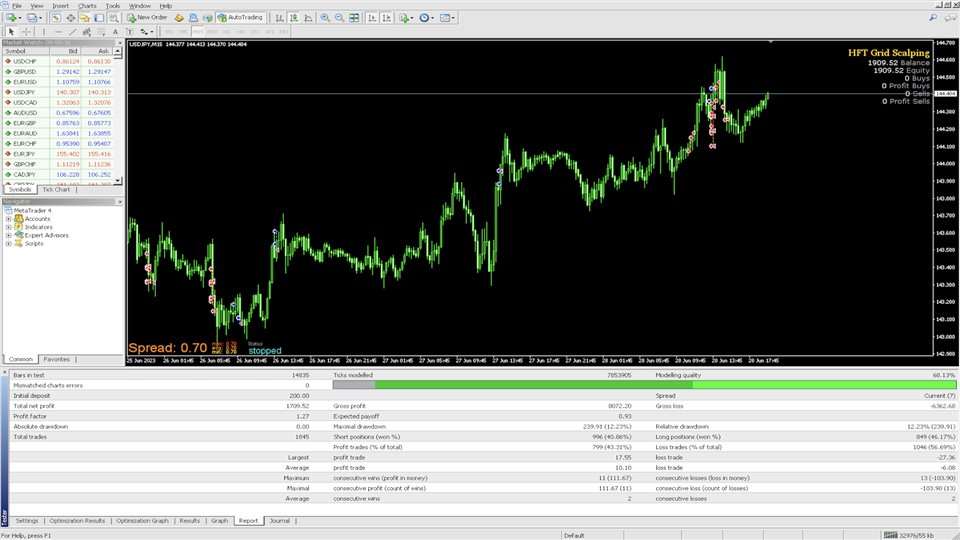The height and width of the screenshot is (540, 960).
Task: Toggle Terminal panel visibility icon
Action: (99, 18)
